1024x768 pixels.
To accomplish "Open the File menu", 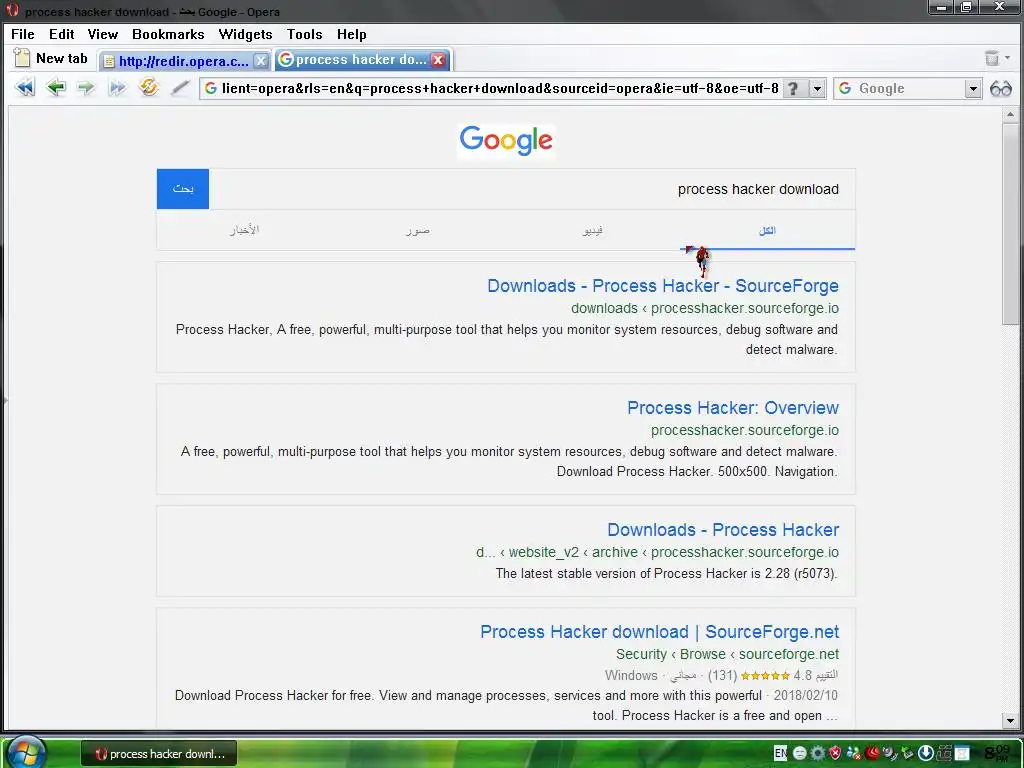I will [23, 34].
